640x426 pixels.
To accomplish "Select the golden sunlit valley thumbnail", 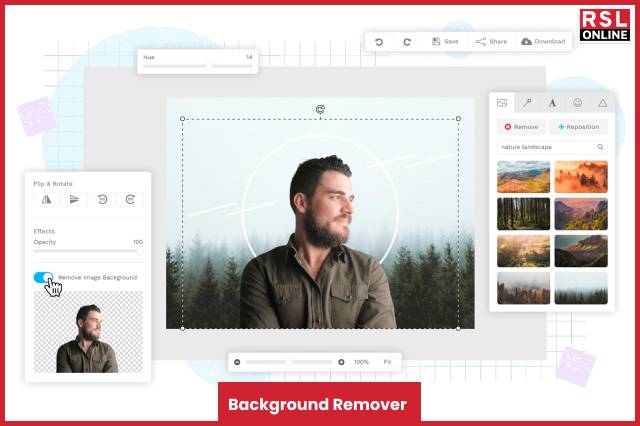I will click(x=524, y=251).
